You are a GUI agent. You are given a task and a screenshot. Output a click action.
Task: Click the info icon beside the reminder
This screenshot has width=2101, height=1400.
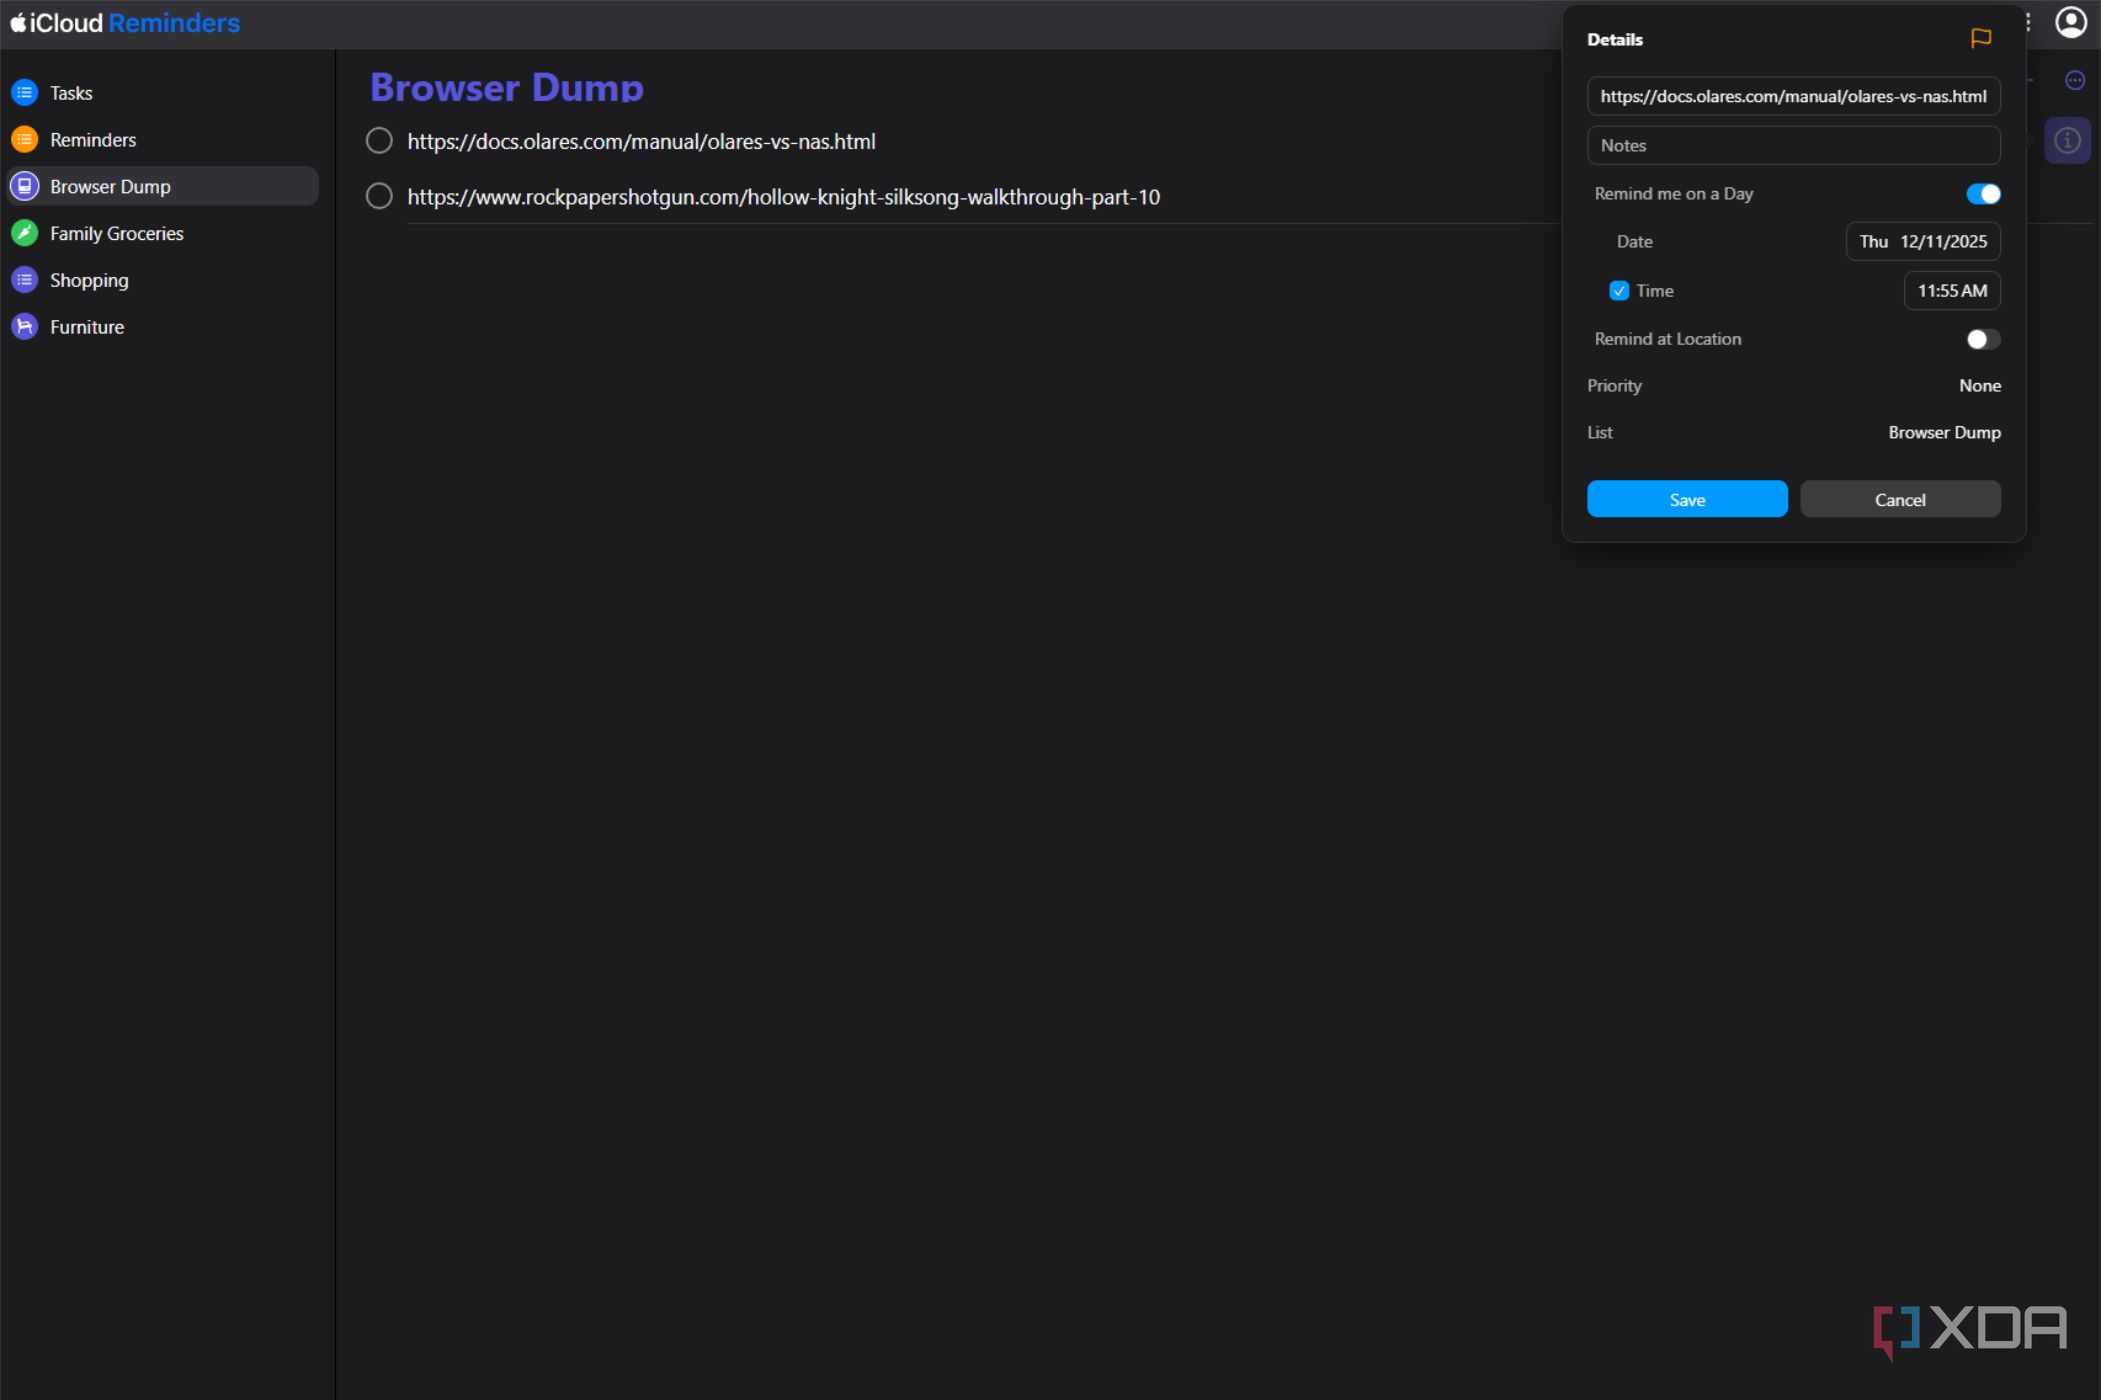point(2067,141)
